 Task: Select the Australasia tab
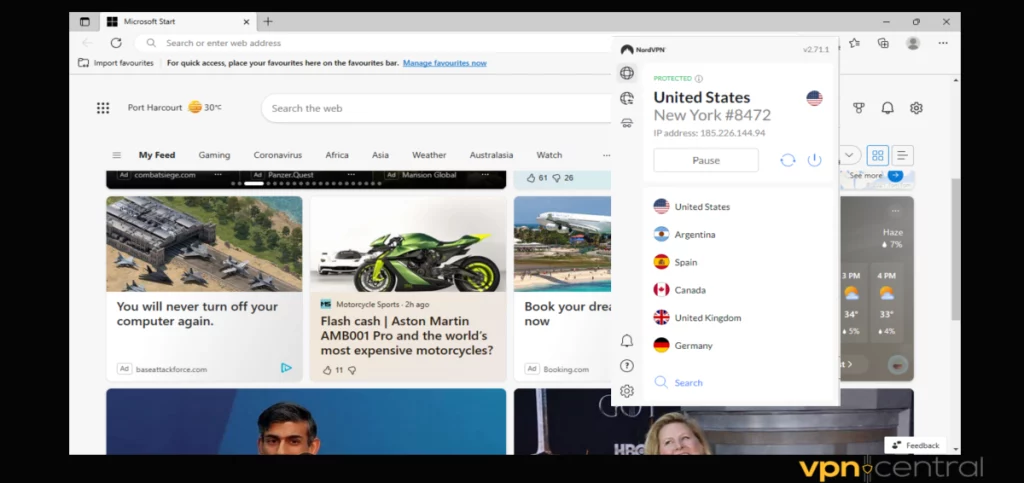(491, 155)
